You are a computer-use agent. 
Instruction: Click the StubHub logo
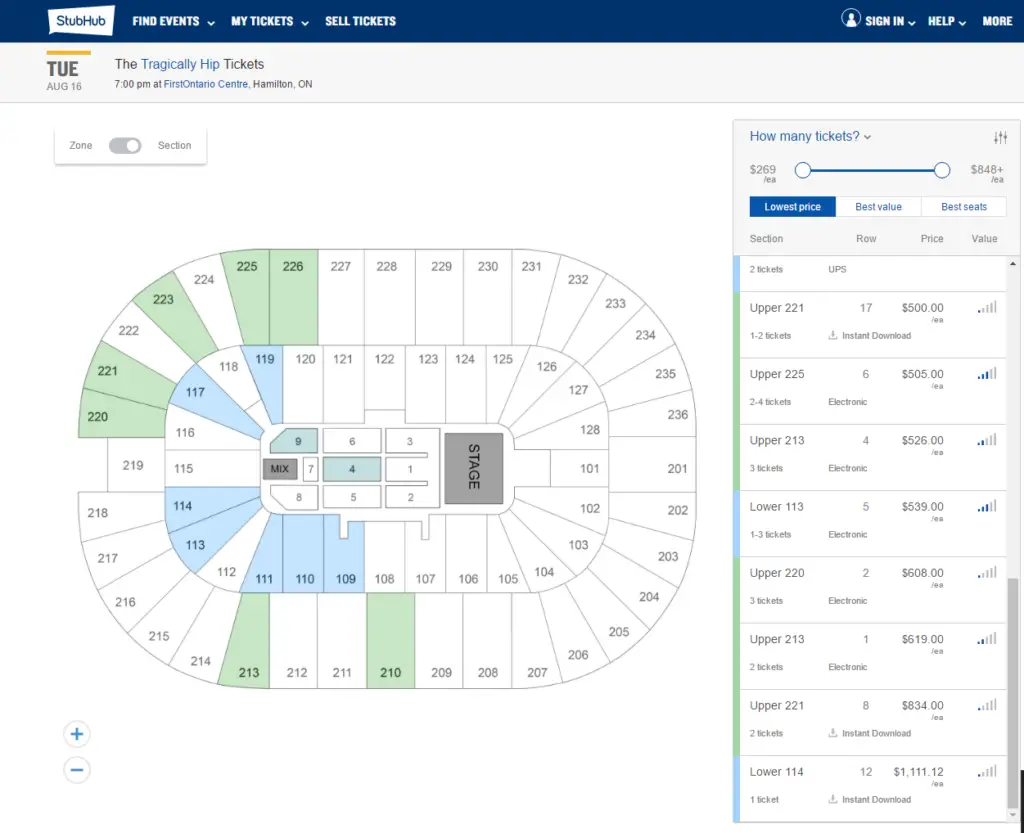click(x=81, y=20)
